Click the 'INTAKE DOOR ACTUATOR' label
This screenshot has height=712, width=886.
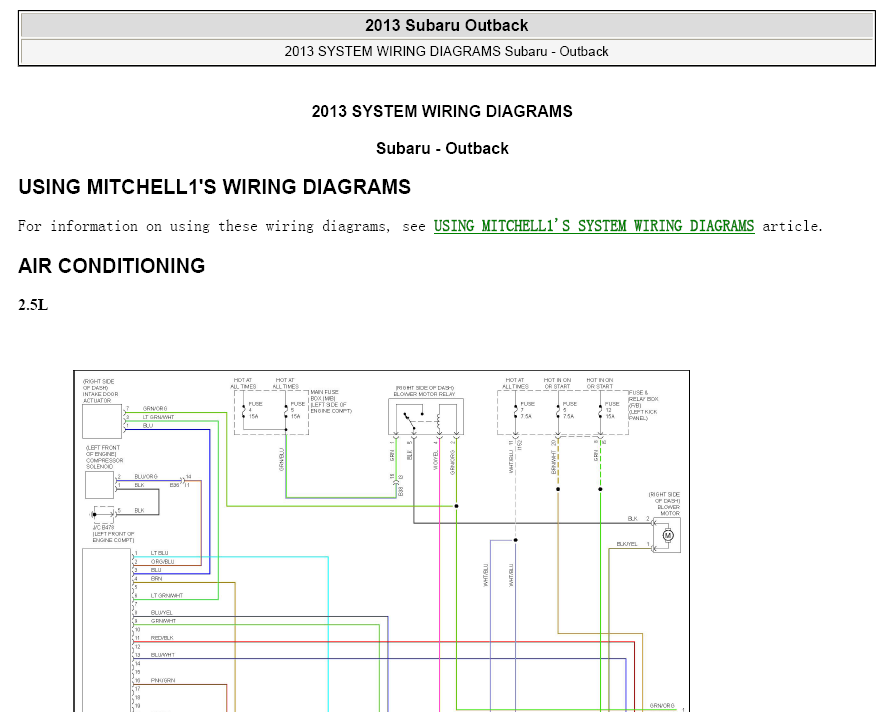point(100,397)
